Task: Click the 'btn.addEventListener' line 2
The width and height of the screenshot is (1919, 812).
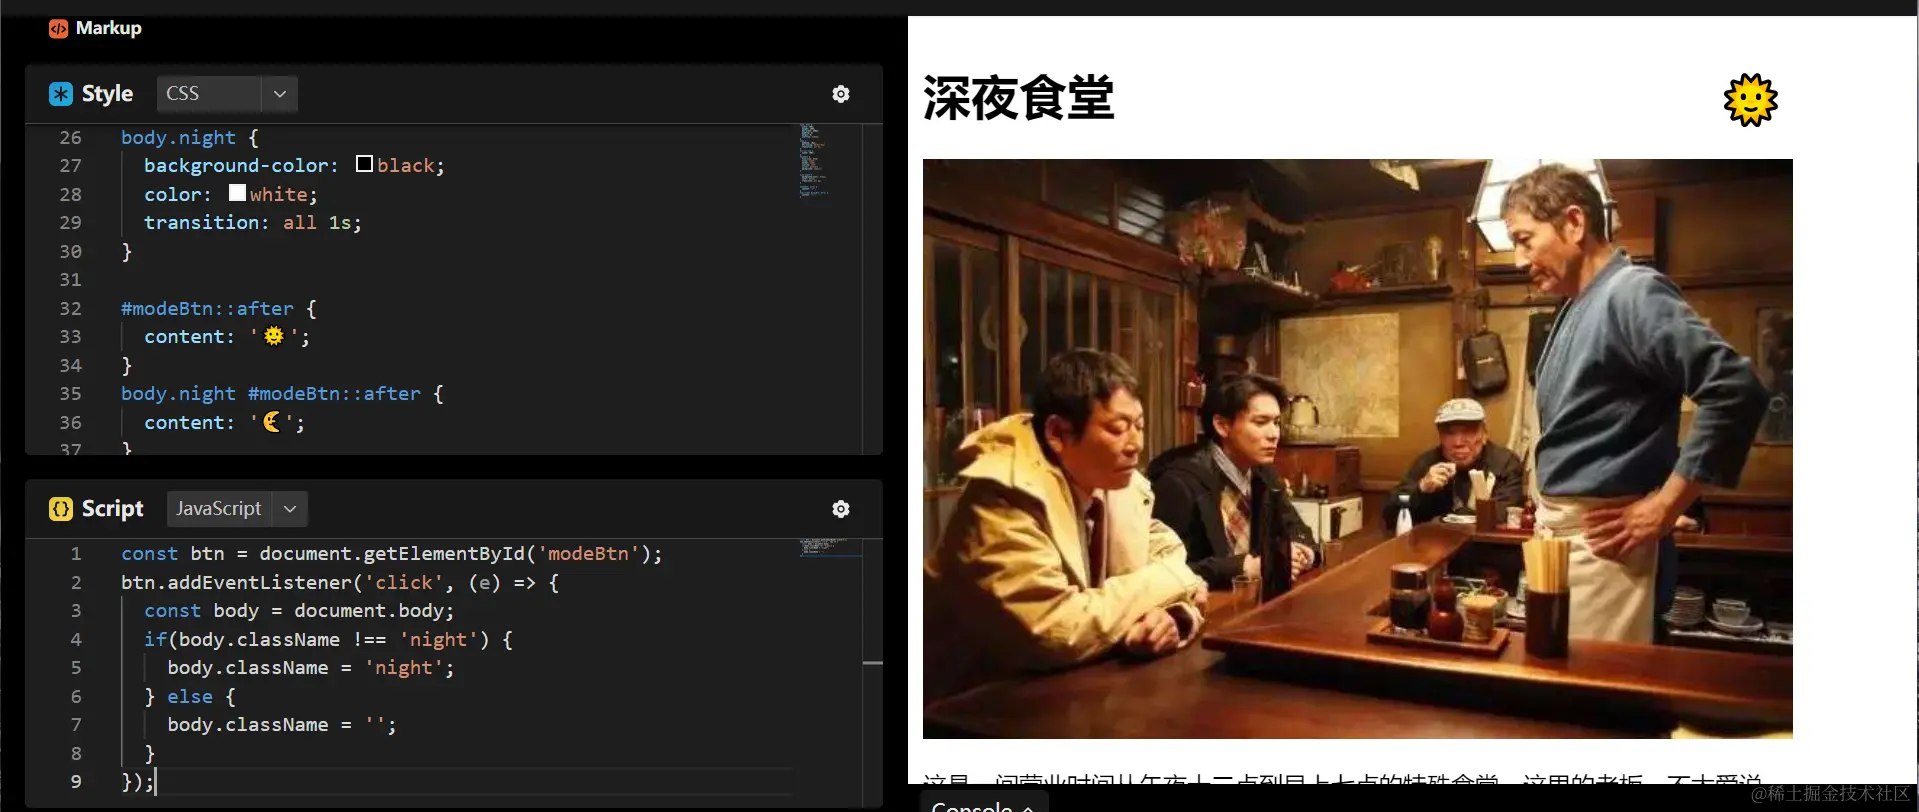Action: point(340,583)
